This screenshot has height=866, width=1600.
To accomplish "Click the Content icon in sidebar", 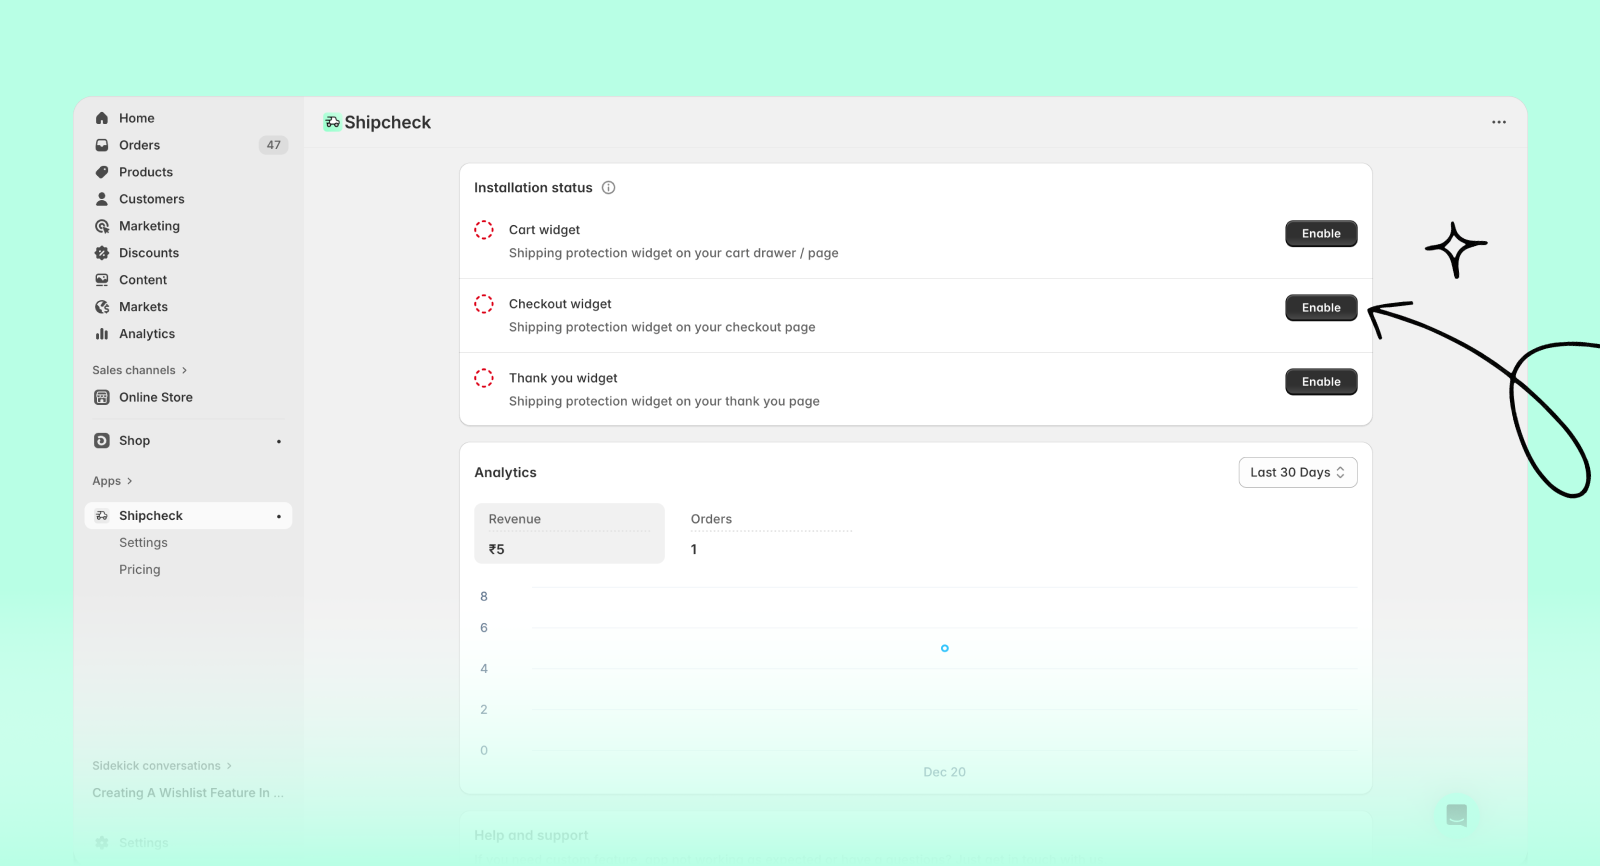I will 101,280.
